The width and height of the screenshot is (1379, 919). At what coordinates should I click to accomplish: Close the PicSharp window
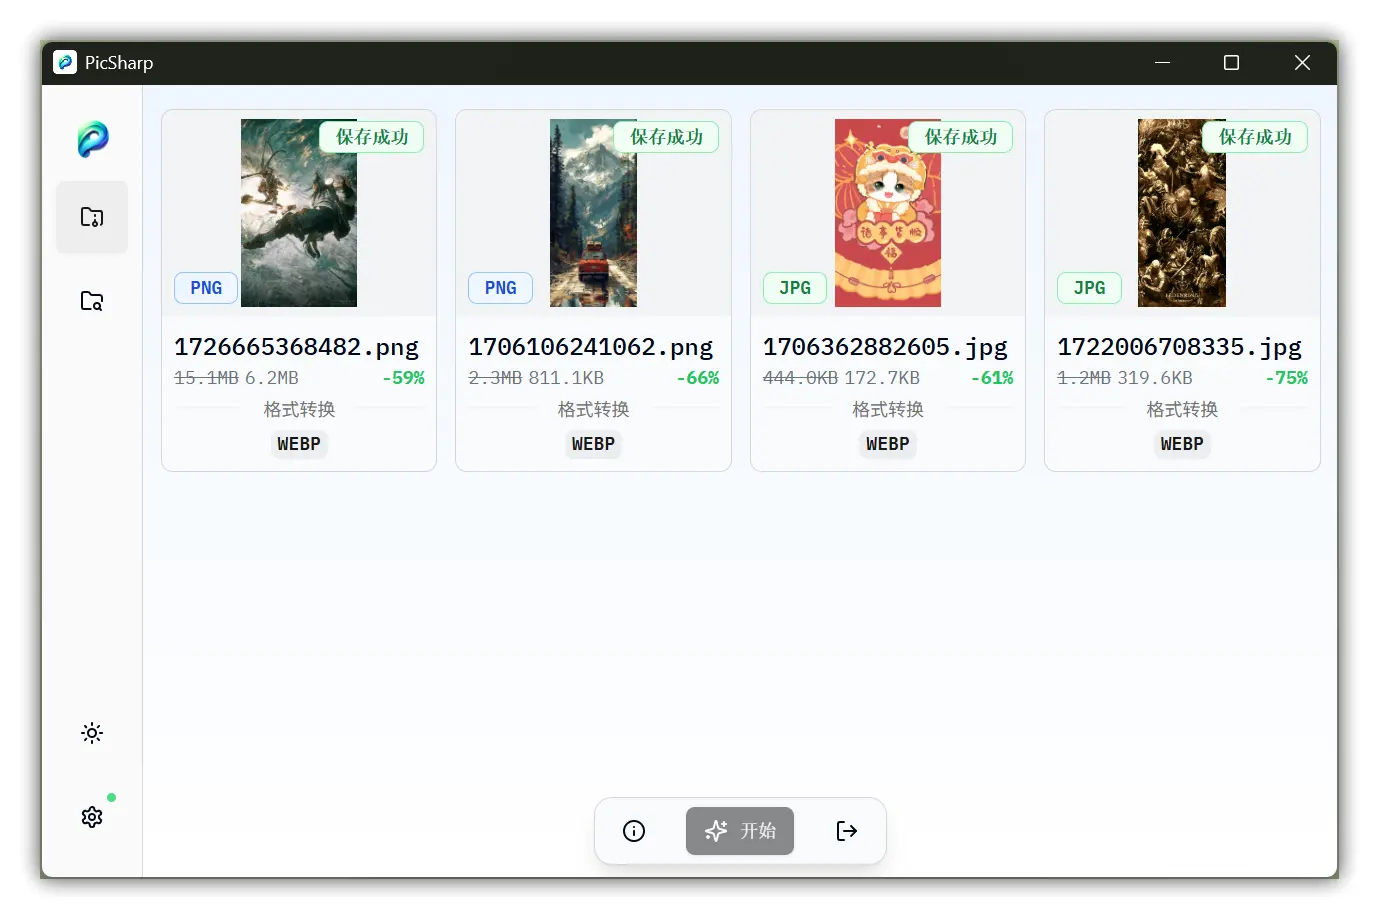[1302, 62]
